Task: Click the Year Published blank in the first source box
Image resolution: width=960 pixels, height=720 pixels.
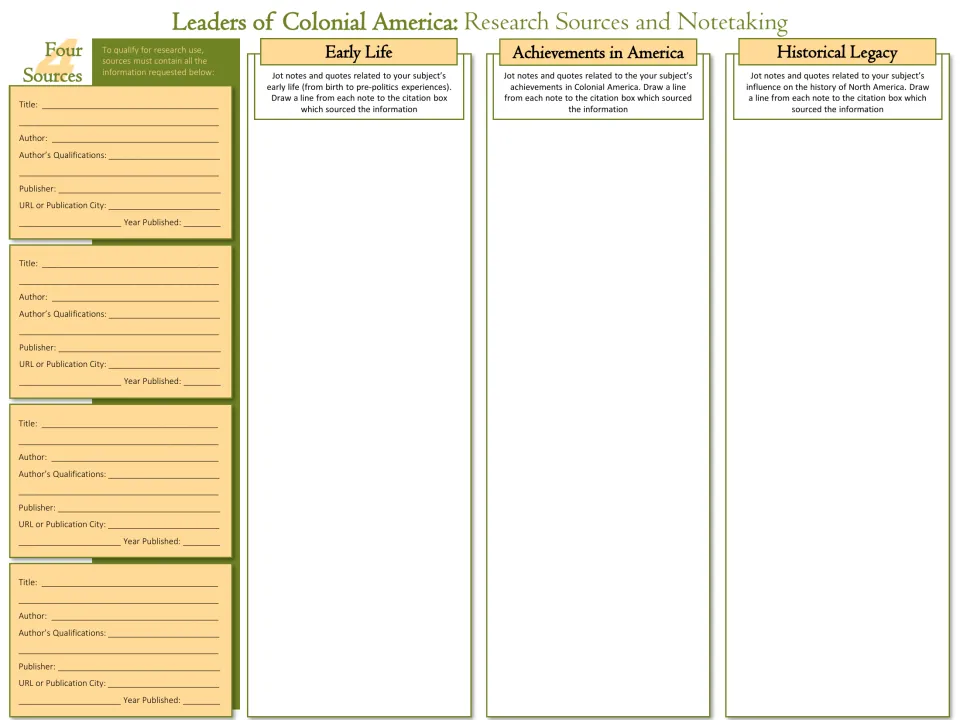Action: pyautogui.click(x=202, y=223)
